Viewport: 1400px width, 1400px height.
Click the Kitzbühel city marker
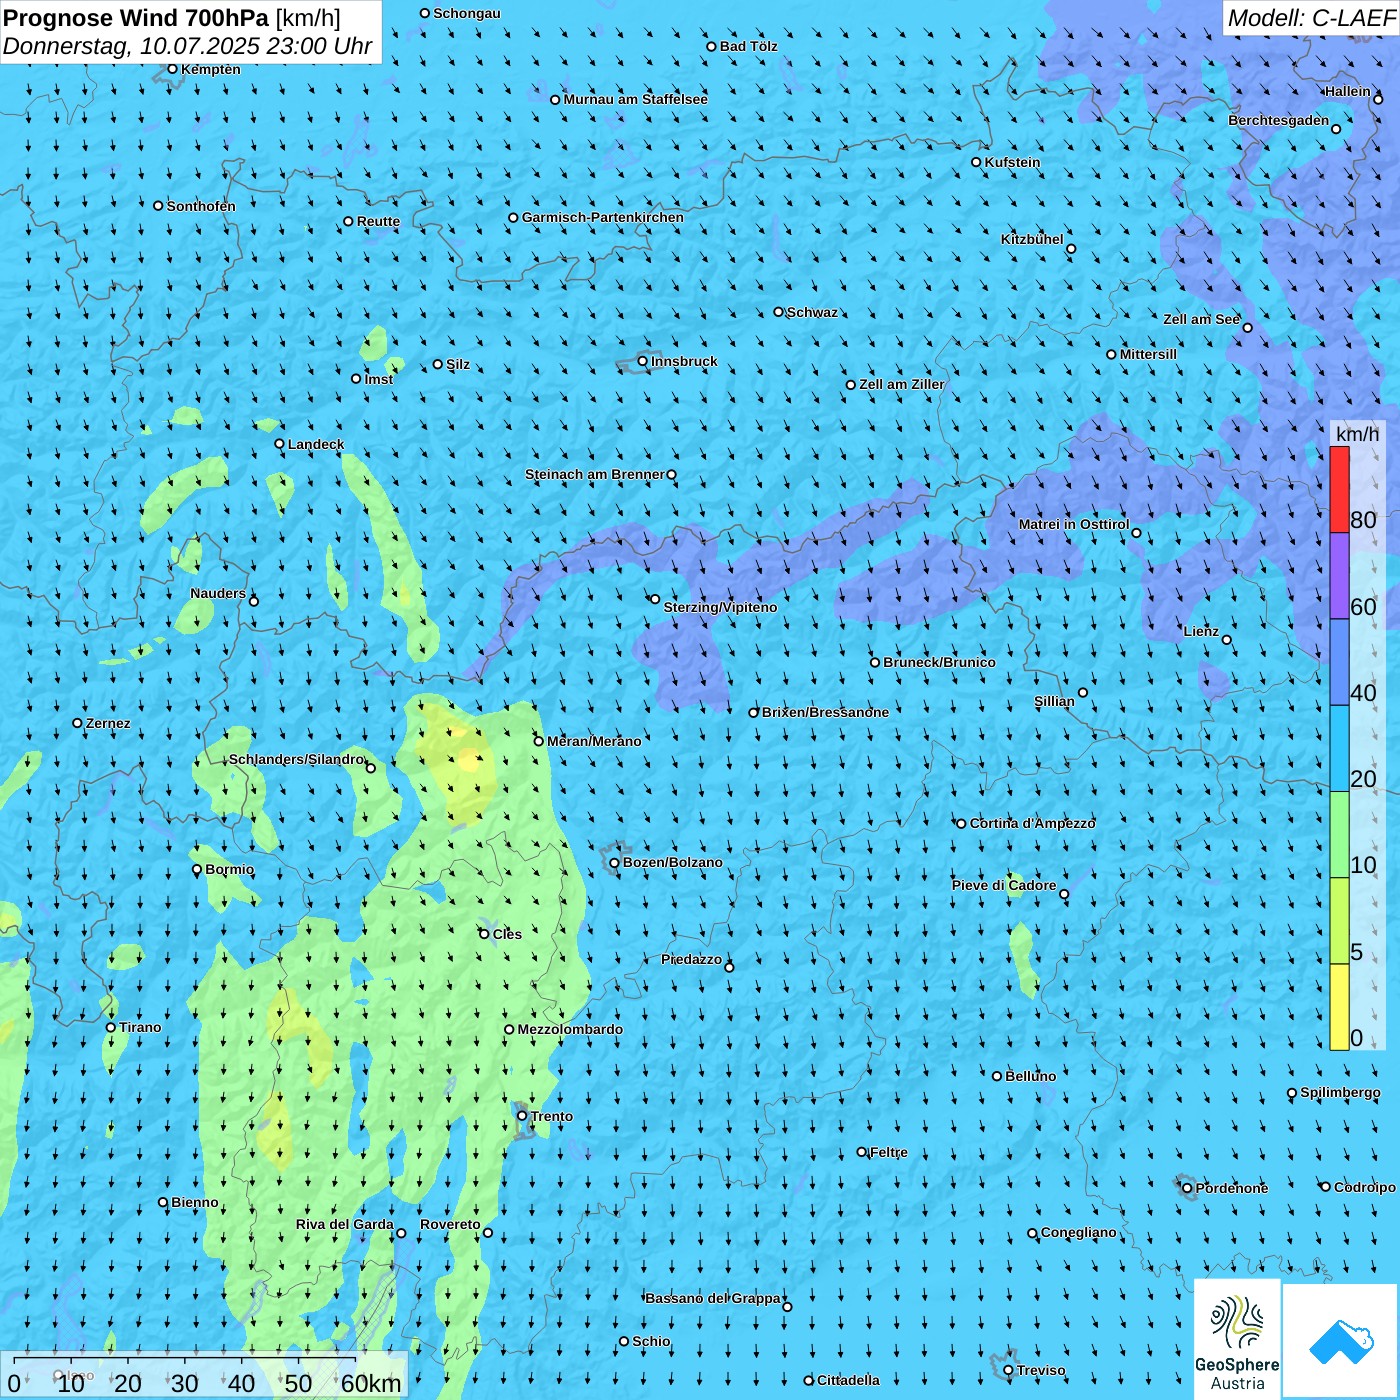pyautogui.click(x=1071, y=249)
